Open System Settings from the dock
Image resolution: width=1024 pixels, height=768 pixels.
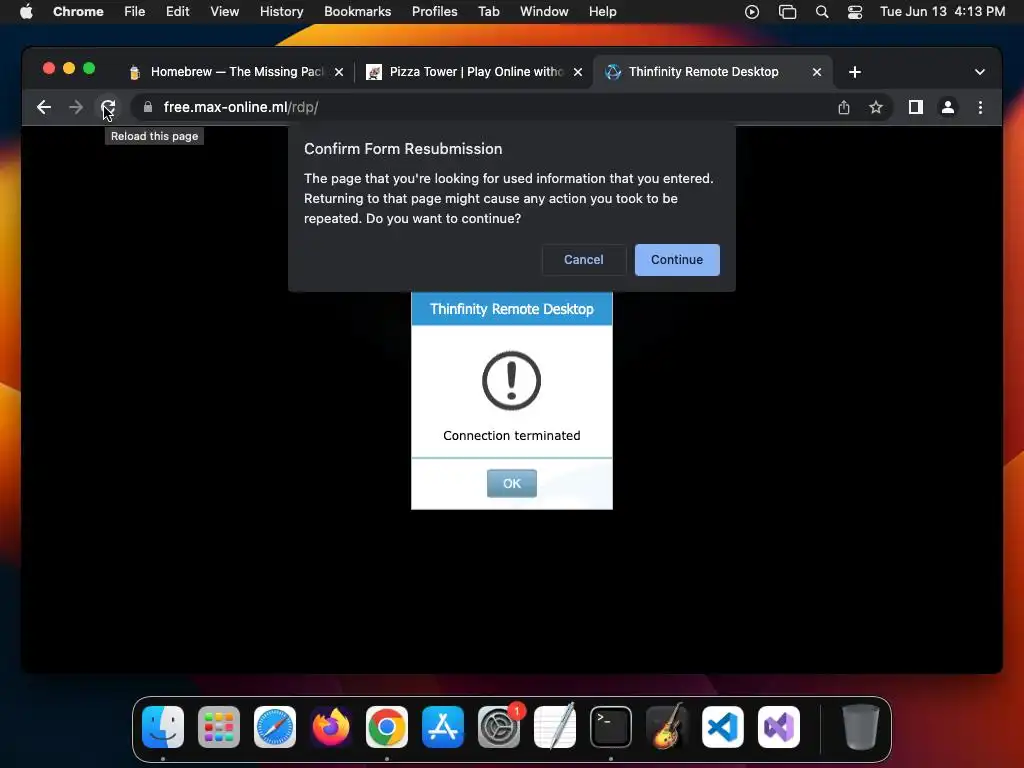point(499,727)
